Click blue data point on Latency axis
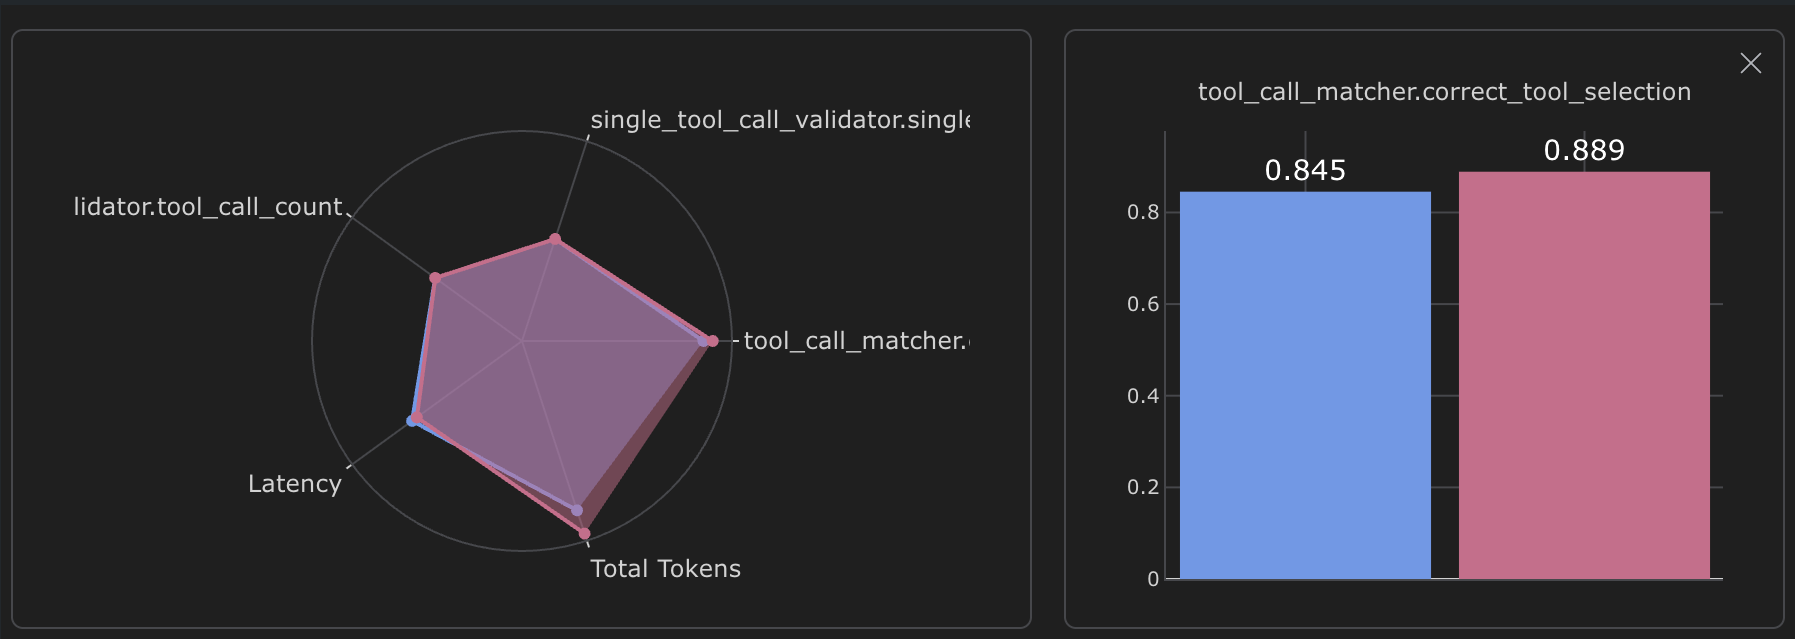1795x639 pixels. [x=411, y=421]
